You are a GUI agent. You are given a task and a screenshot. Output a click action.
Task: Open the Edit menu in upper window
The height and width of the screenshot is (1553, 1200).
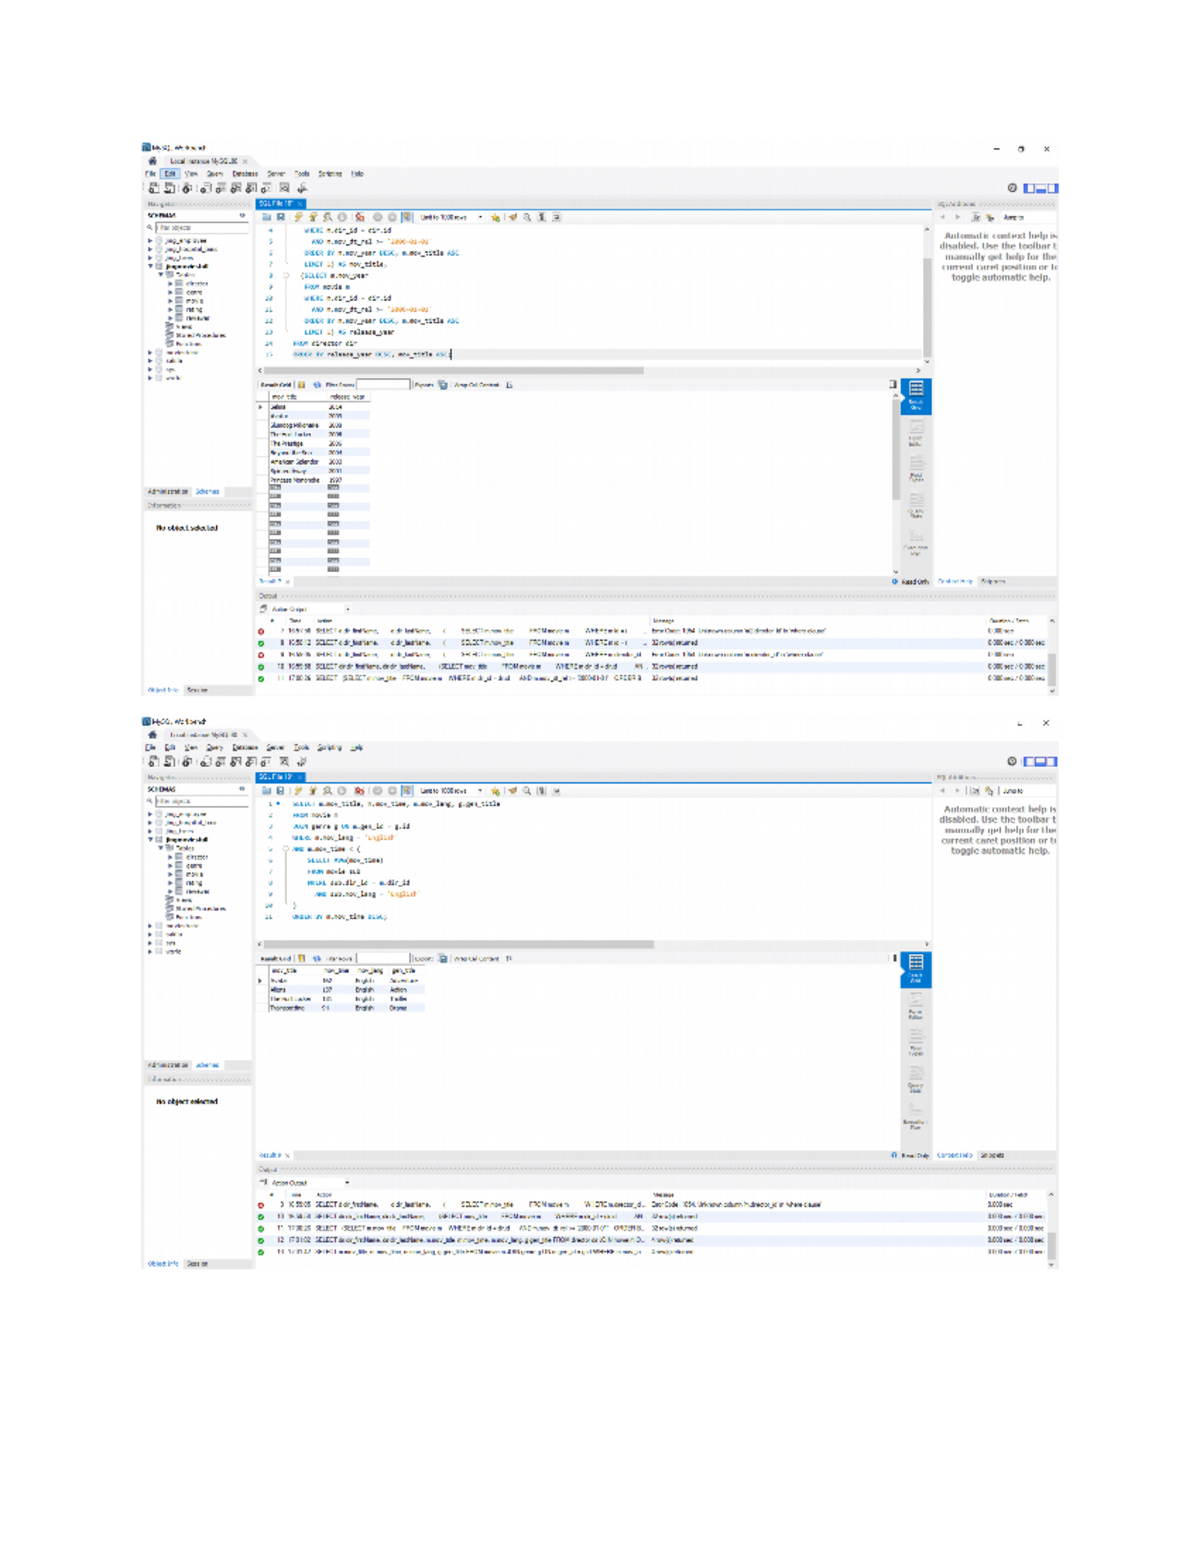[170, 174]
